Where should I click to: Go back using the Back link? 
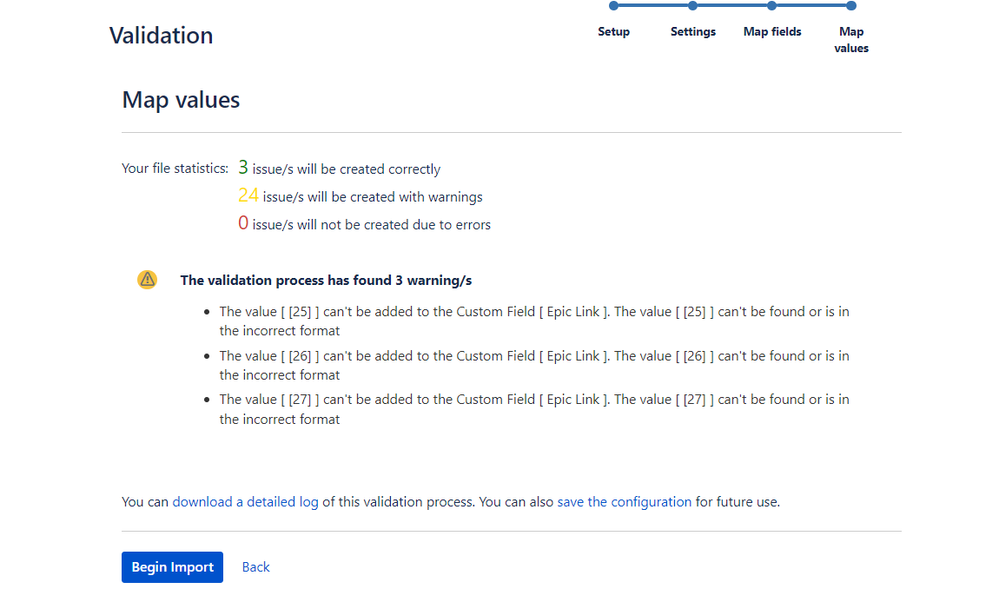point(255,567)
